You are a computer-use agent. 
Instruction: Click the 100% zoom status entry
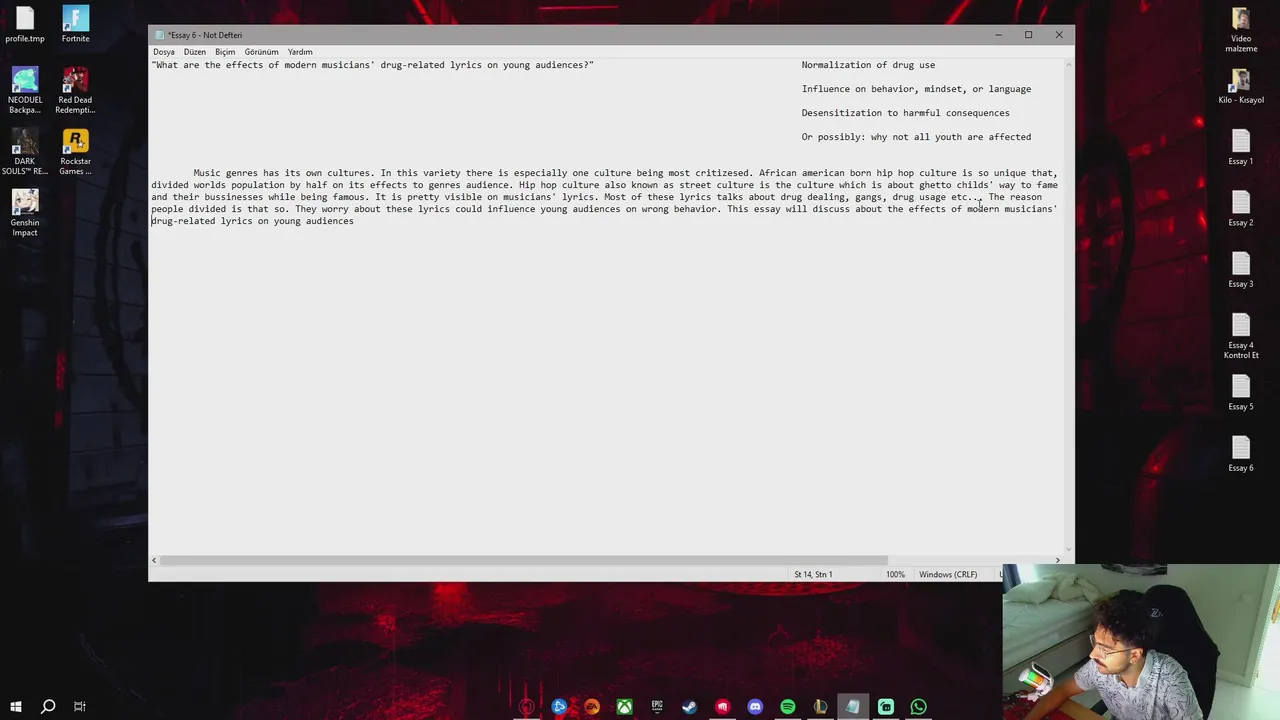[895, 574]
